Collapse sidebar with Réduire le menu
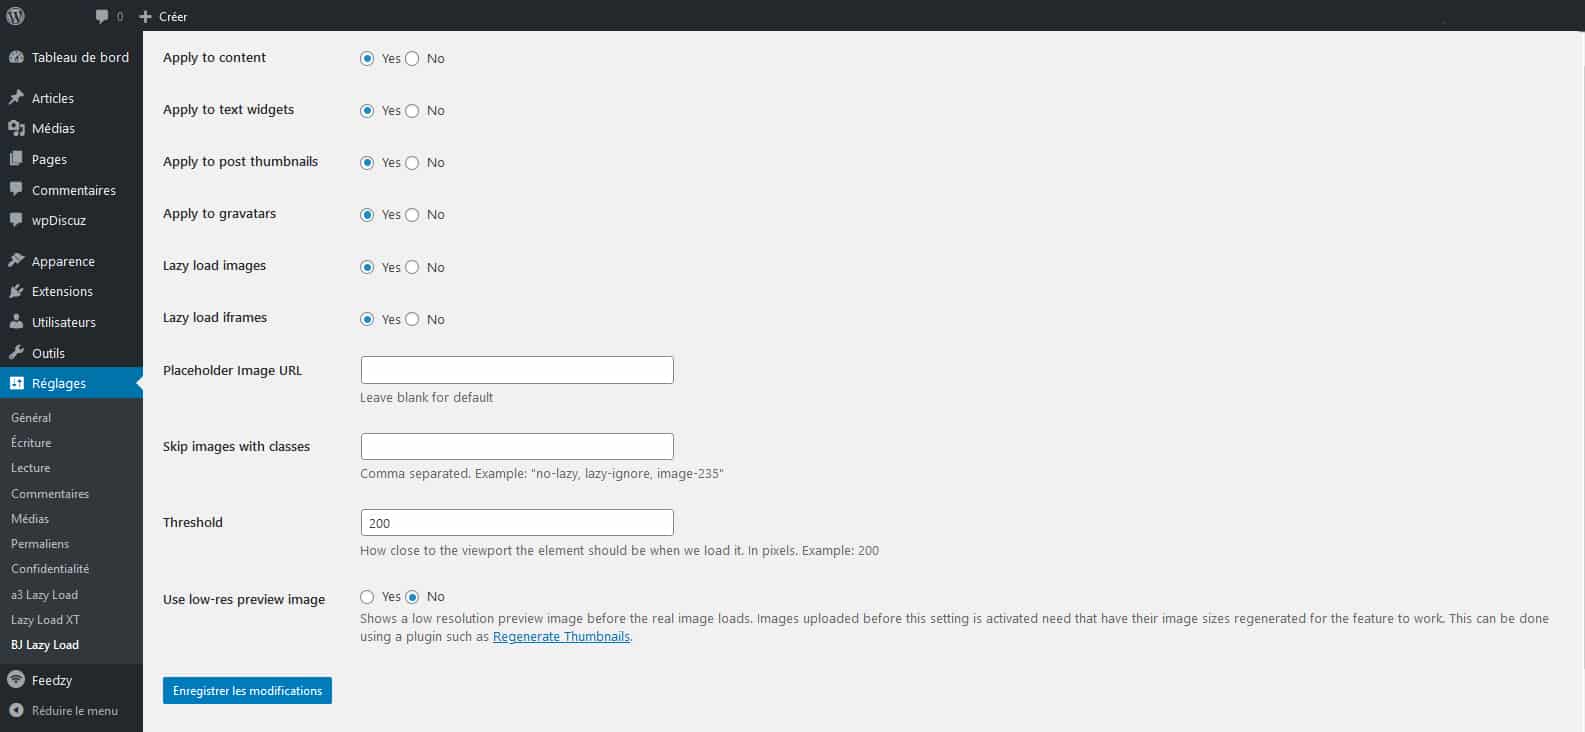 point(64,711)
